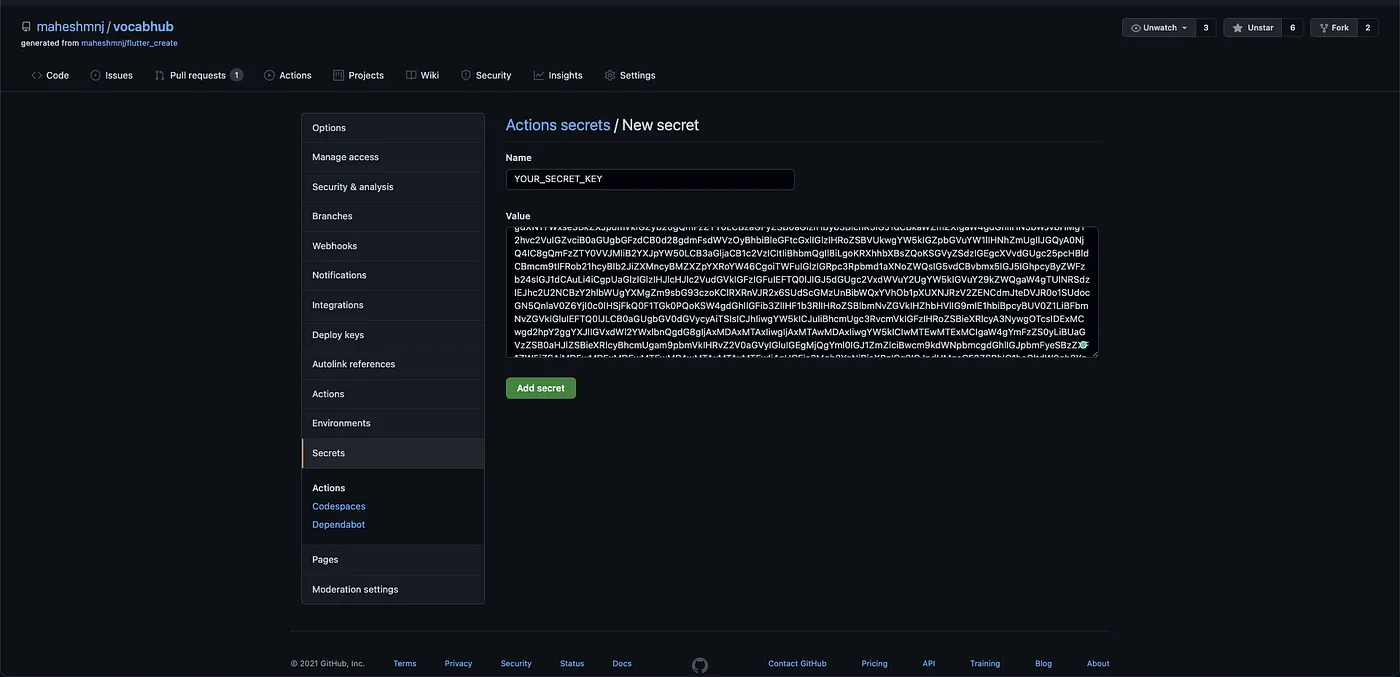
Task: Click the Pull requests icon
Action: coord(159,75)
